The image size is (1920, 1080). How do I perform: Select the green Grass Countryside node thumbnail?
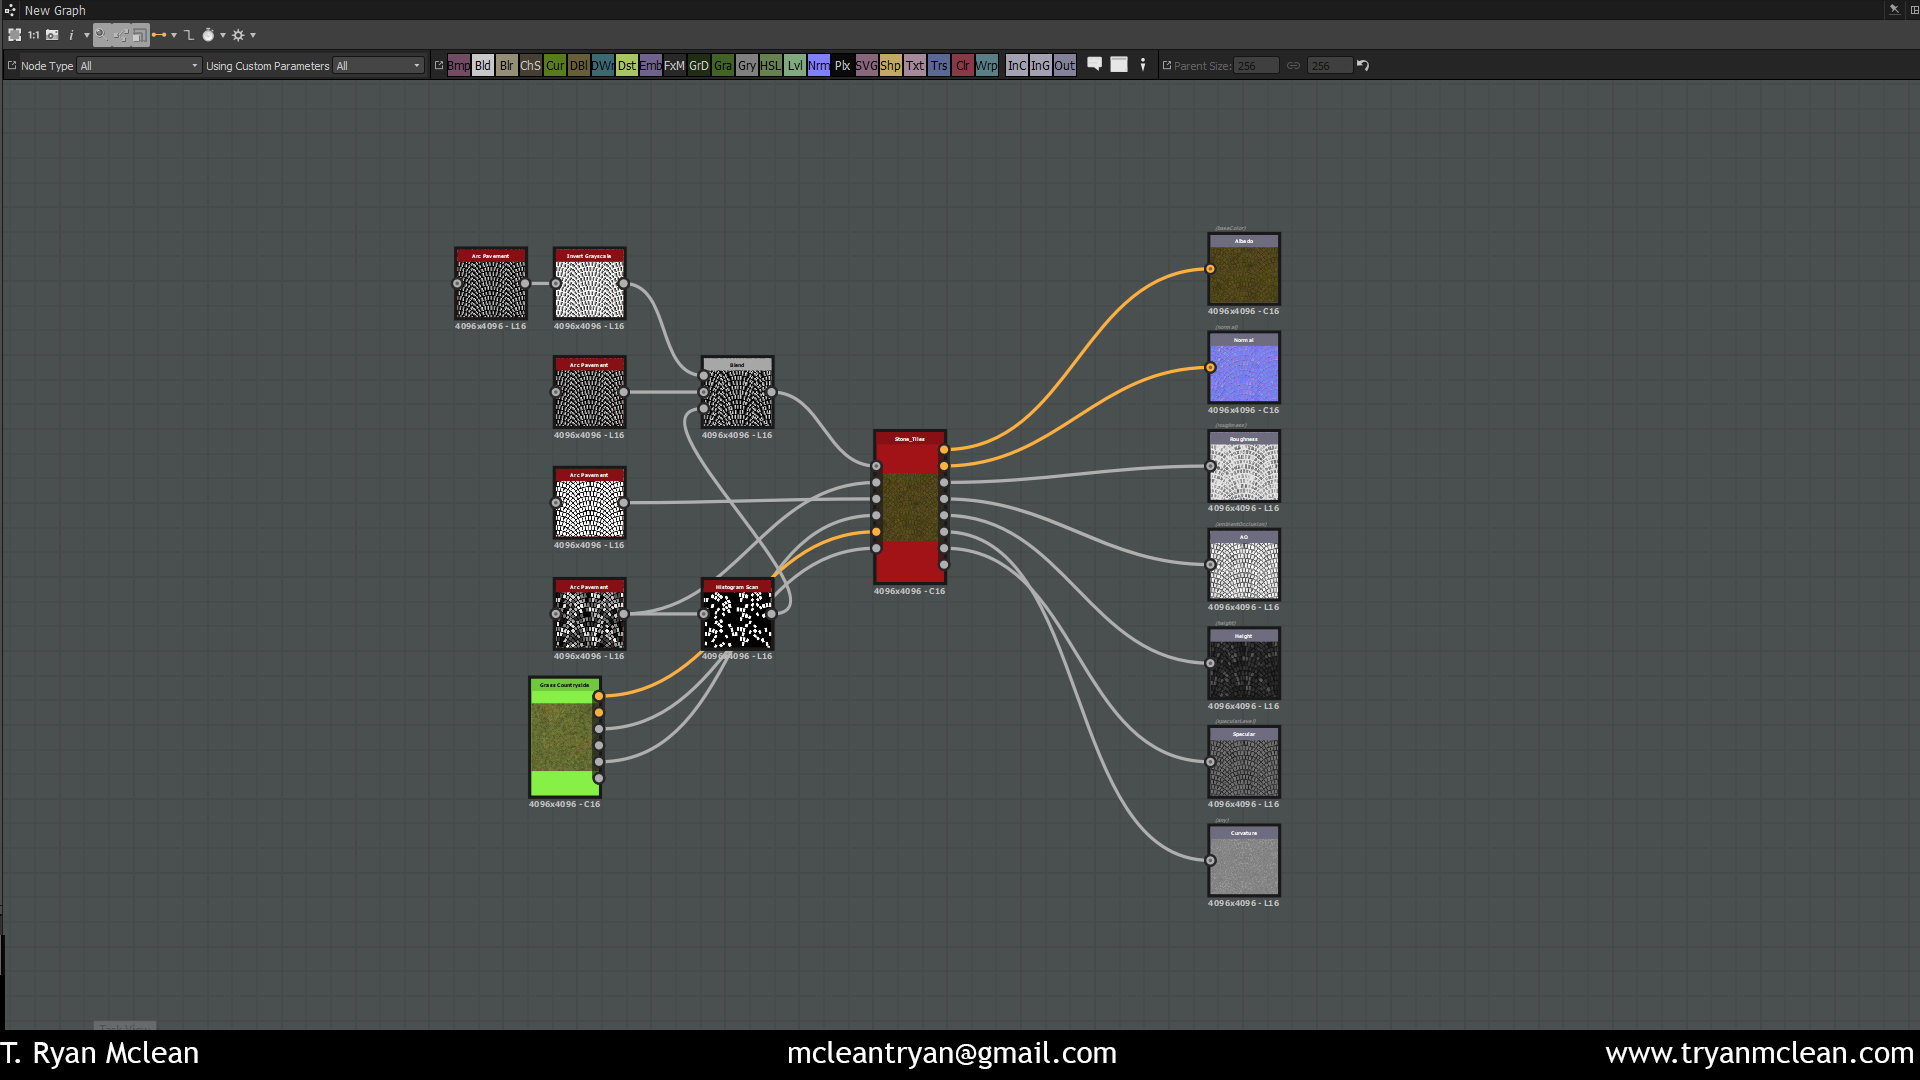pos(564,737)
